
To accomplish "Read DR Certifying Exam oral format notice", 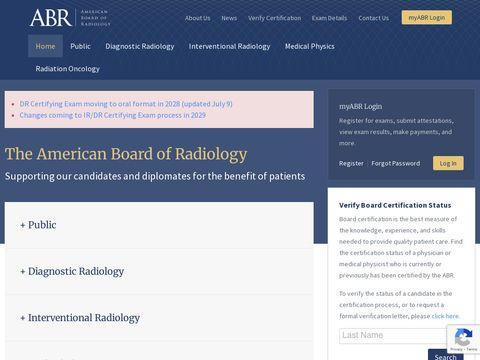I will (126, 104).
